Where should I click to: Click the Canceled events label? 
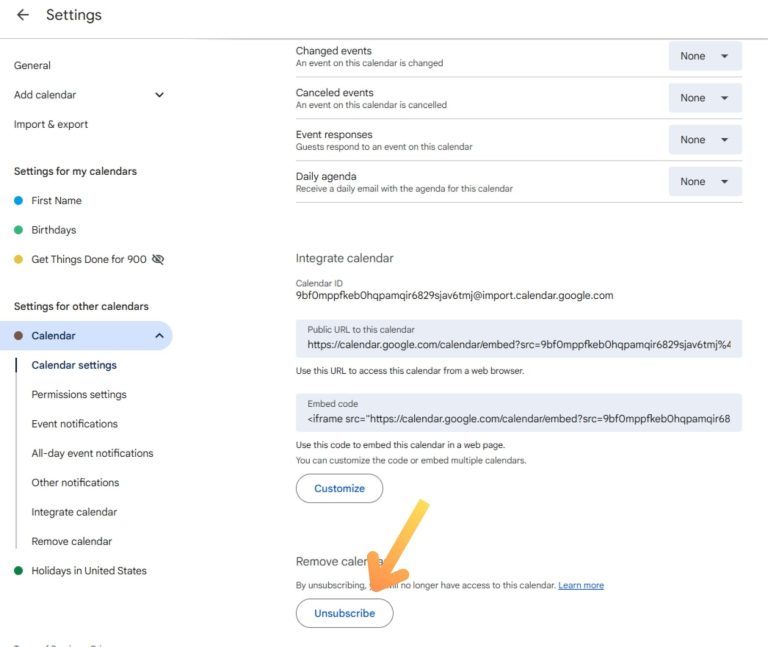click(x=335, y=93)
